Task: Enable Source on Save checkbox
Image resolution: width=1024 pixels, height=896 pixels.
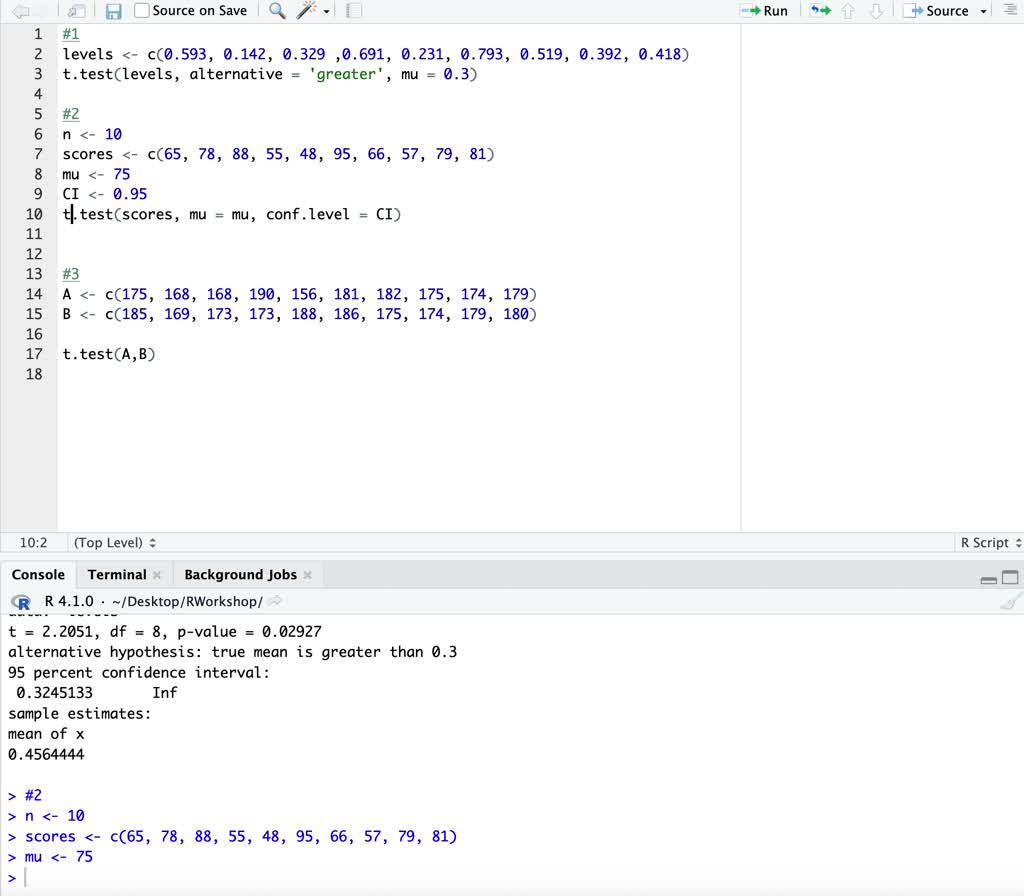Action: [142, 10]
